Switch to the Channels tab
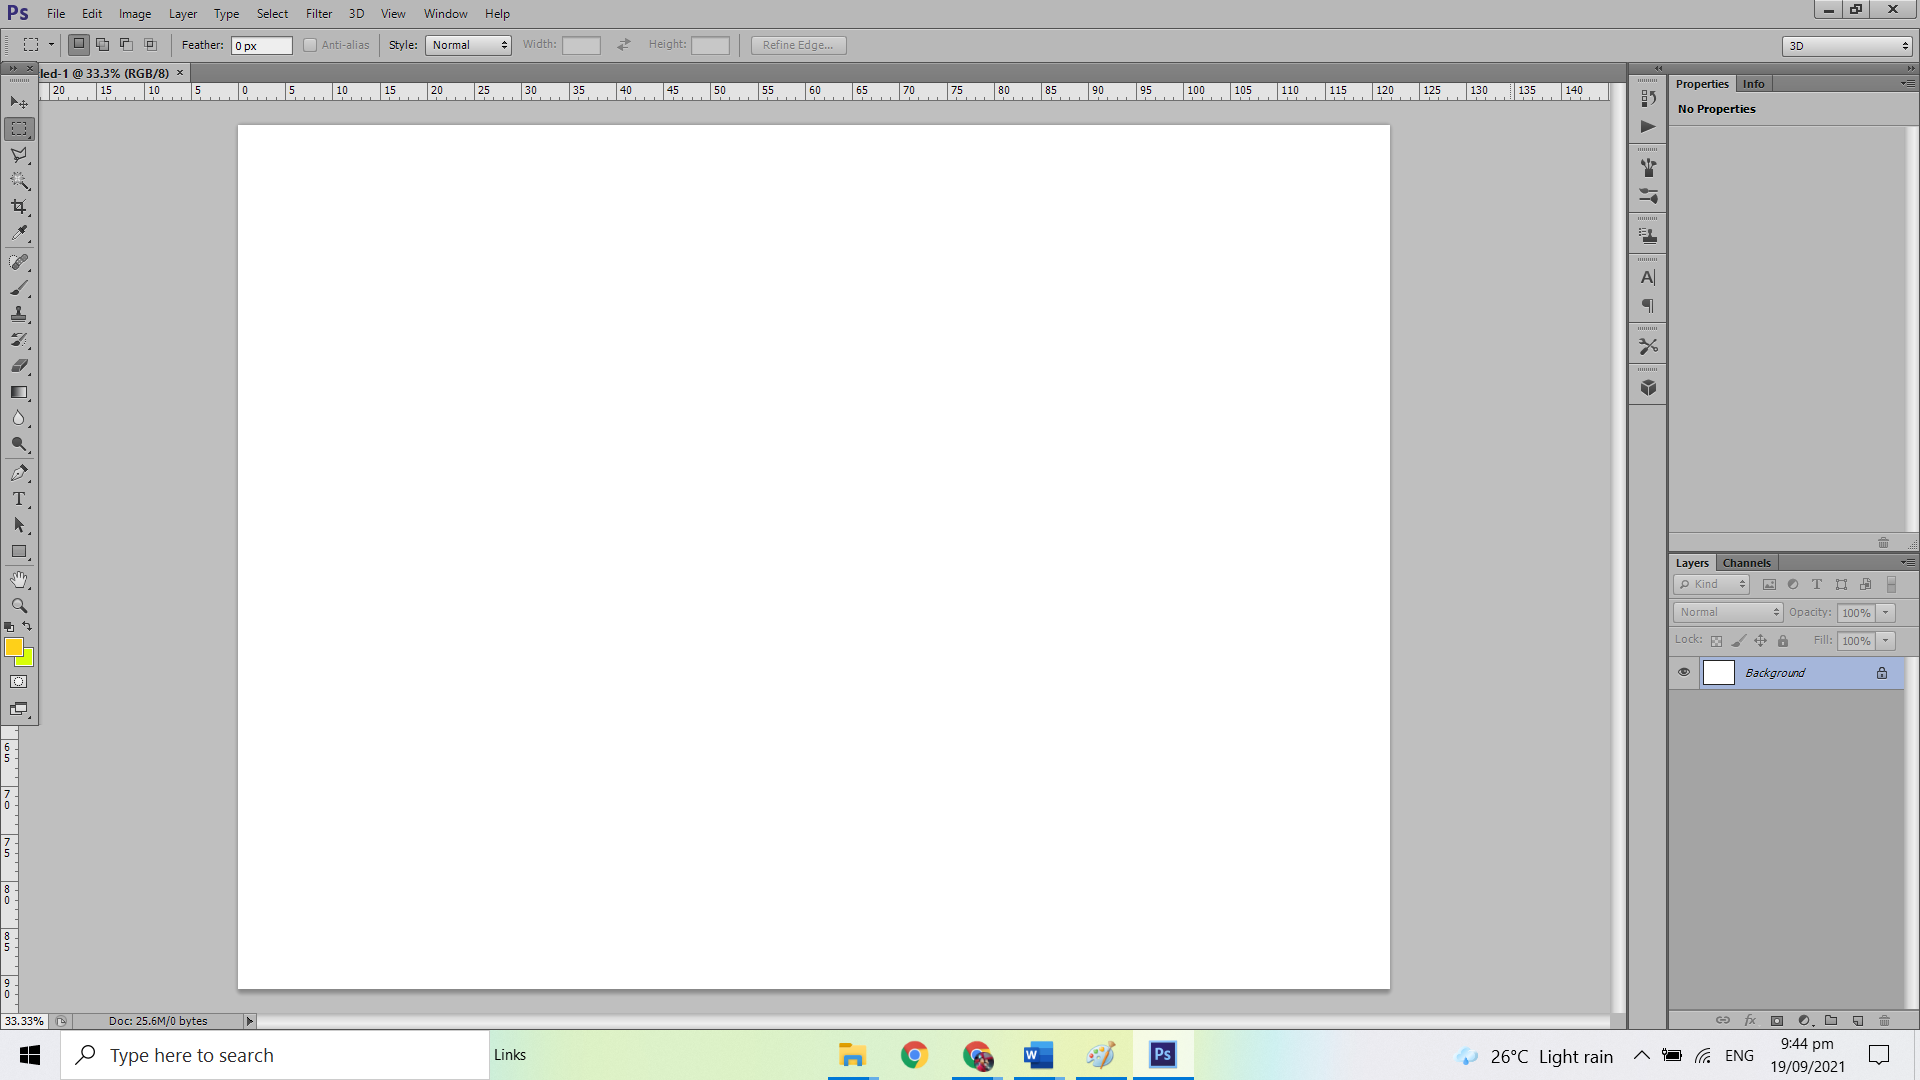 1746,562
